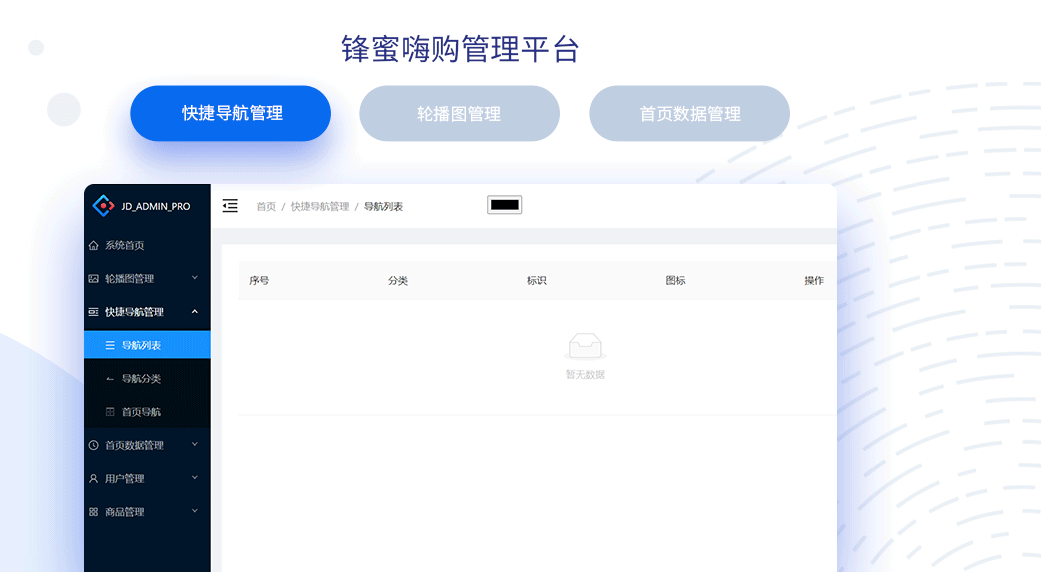Open 首页 breadcrumb link
This screenshot has height=572, width=1041.
(266, 207)
